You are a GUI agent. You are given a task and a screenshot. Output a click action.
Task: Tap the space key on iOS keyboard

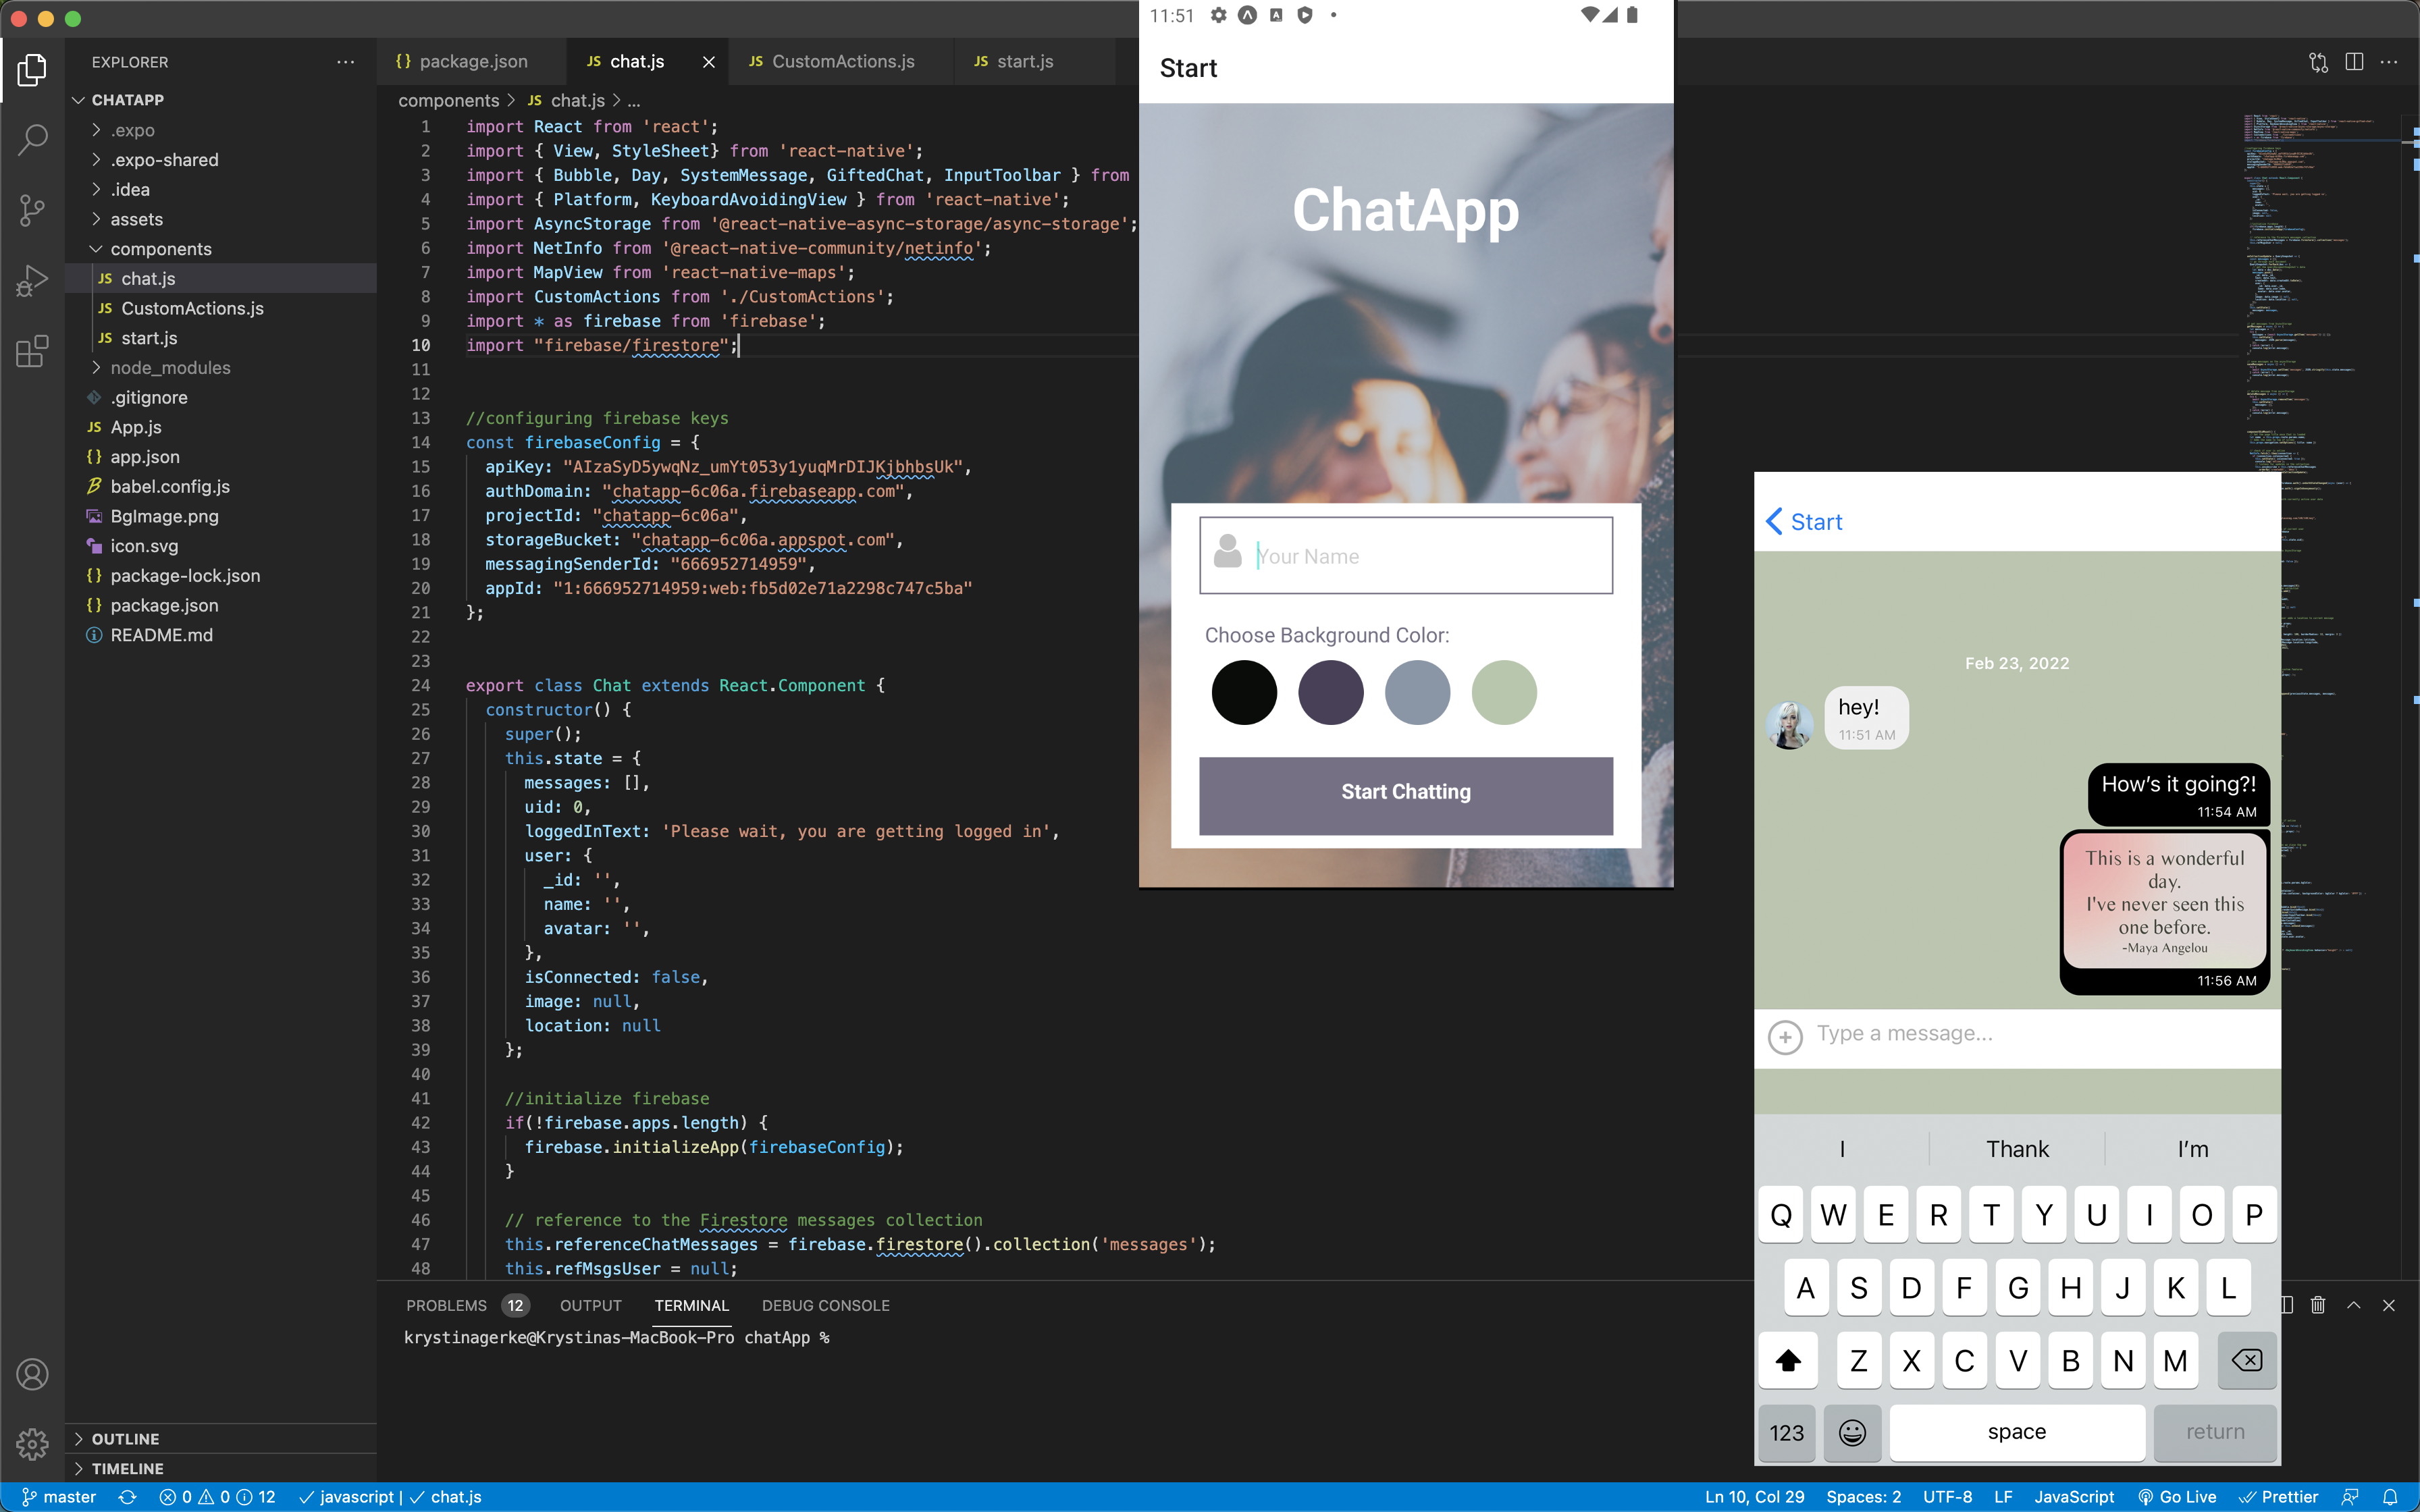[x=2017, y=1433]
